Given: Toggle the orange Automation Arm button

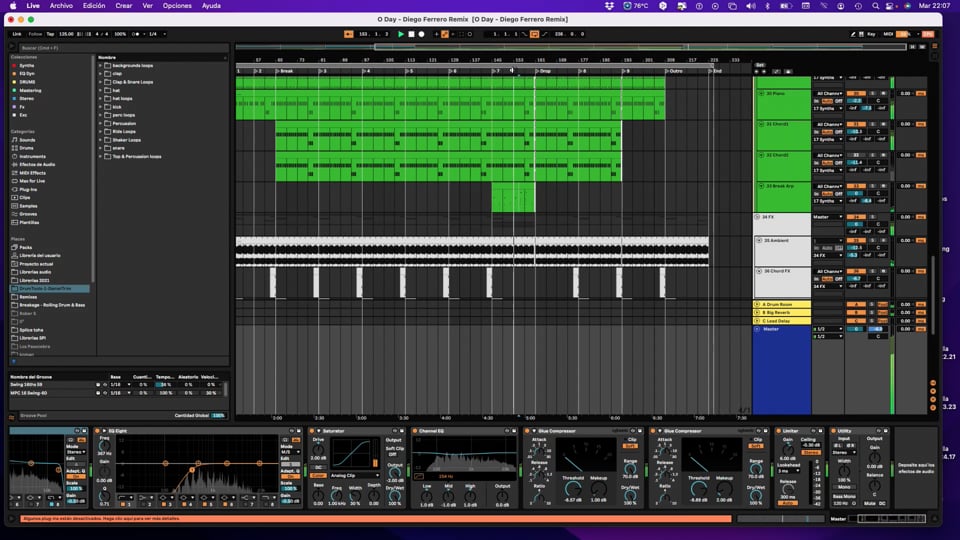Looking at the screenshot, I should 444,34.
